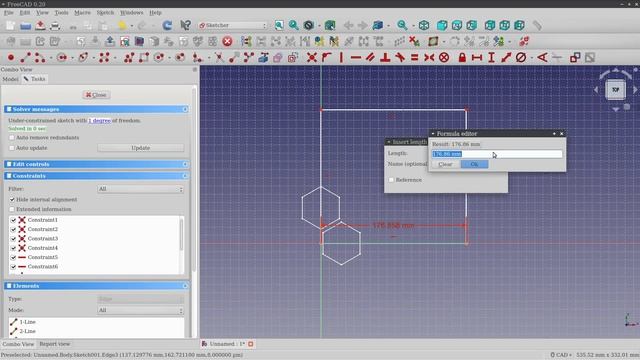
Task: Collapse the Constraints section
Action: [x=185, y=176]
